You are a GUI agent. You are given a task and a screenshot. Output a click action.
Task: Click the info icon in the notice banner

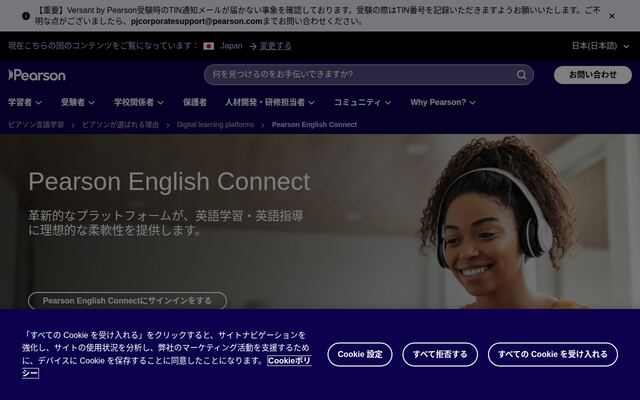click(26, 16)
